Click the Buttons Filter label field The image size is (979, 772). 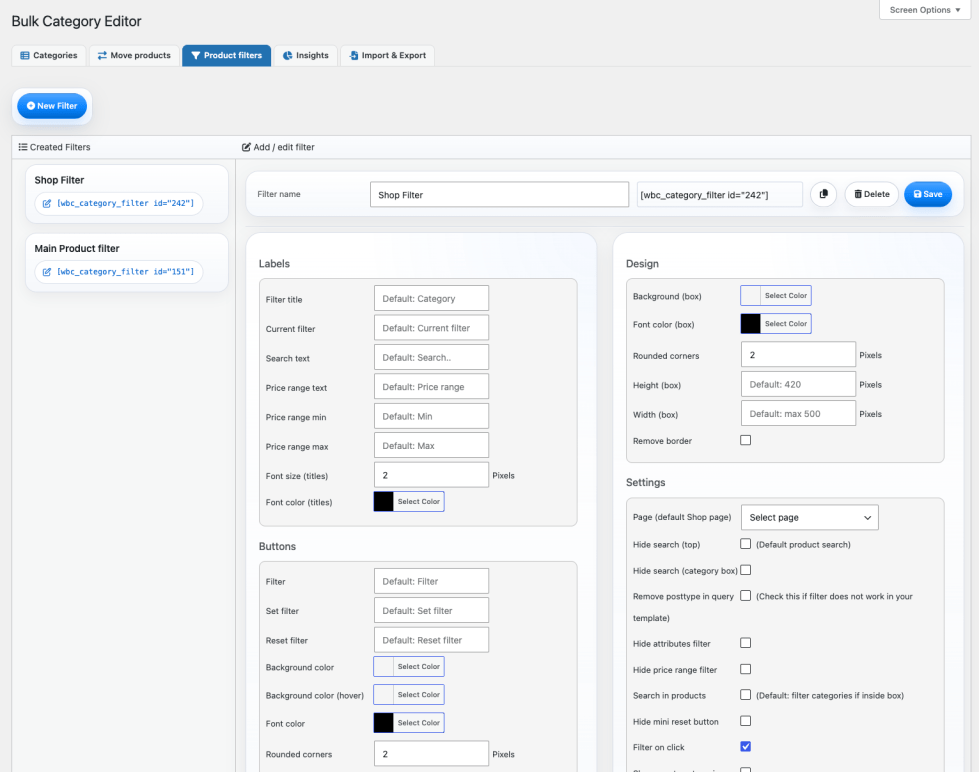pyautogui.click(x=431, y=581)
